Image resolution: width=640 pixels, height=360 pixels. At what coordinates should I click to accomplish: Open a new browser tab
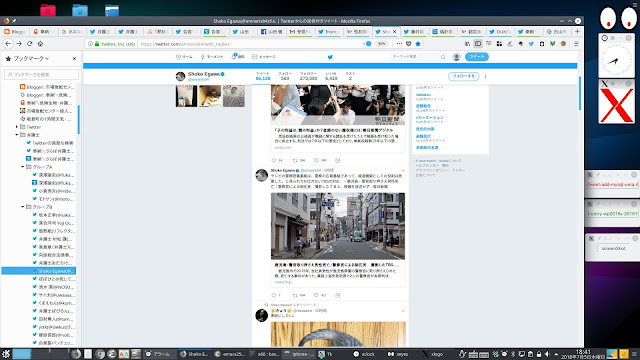click(577, 31)
